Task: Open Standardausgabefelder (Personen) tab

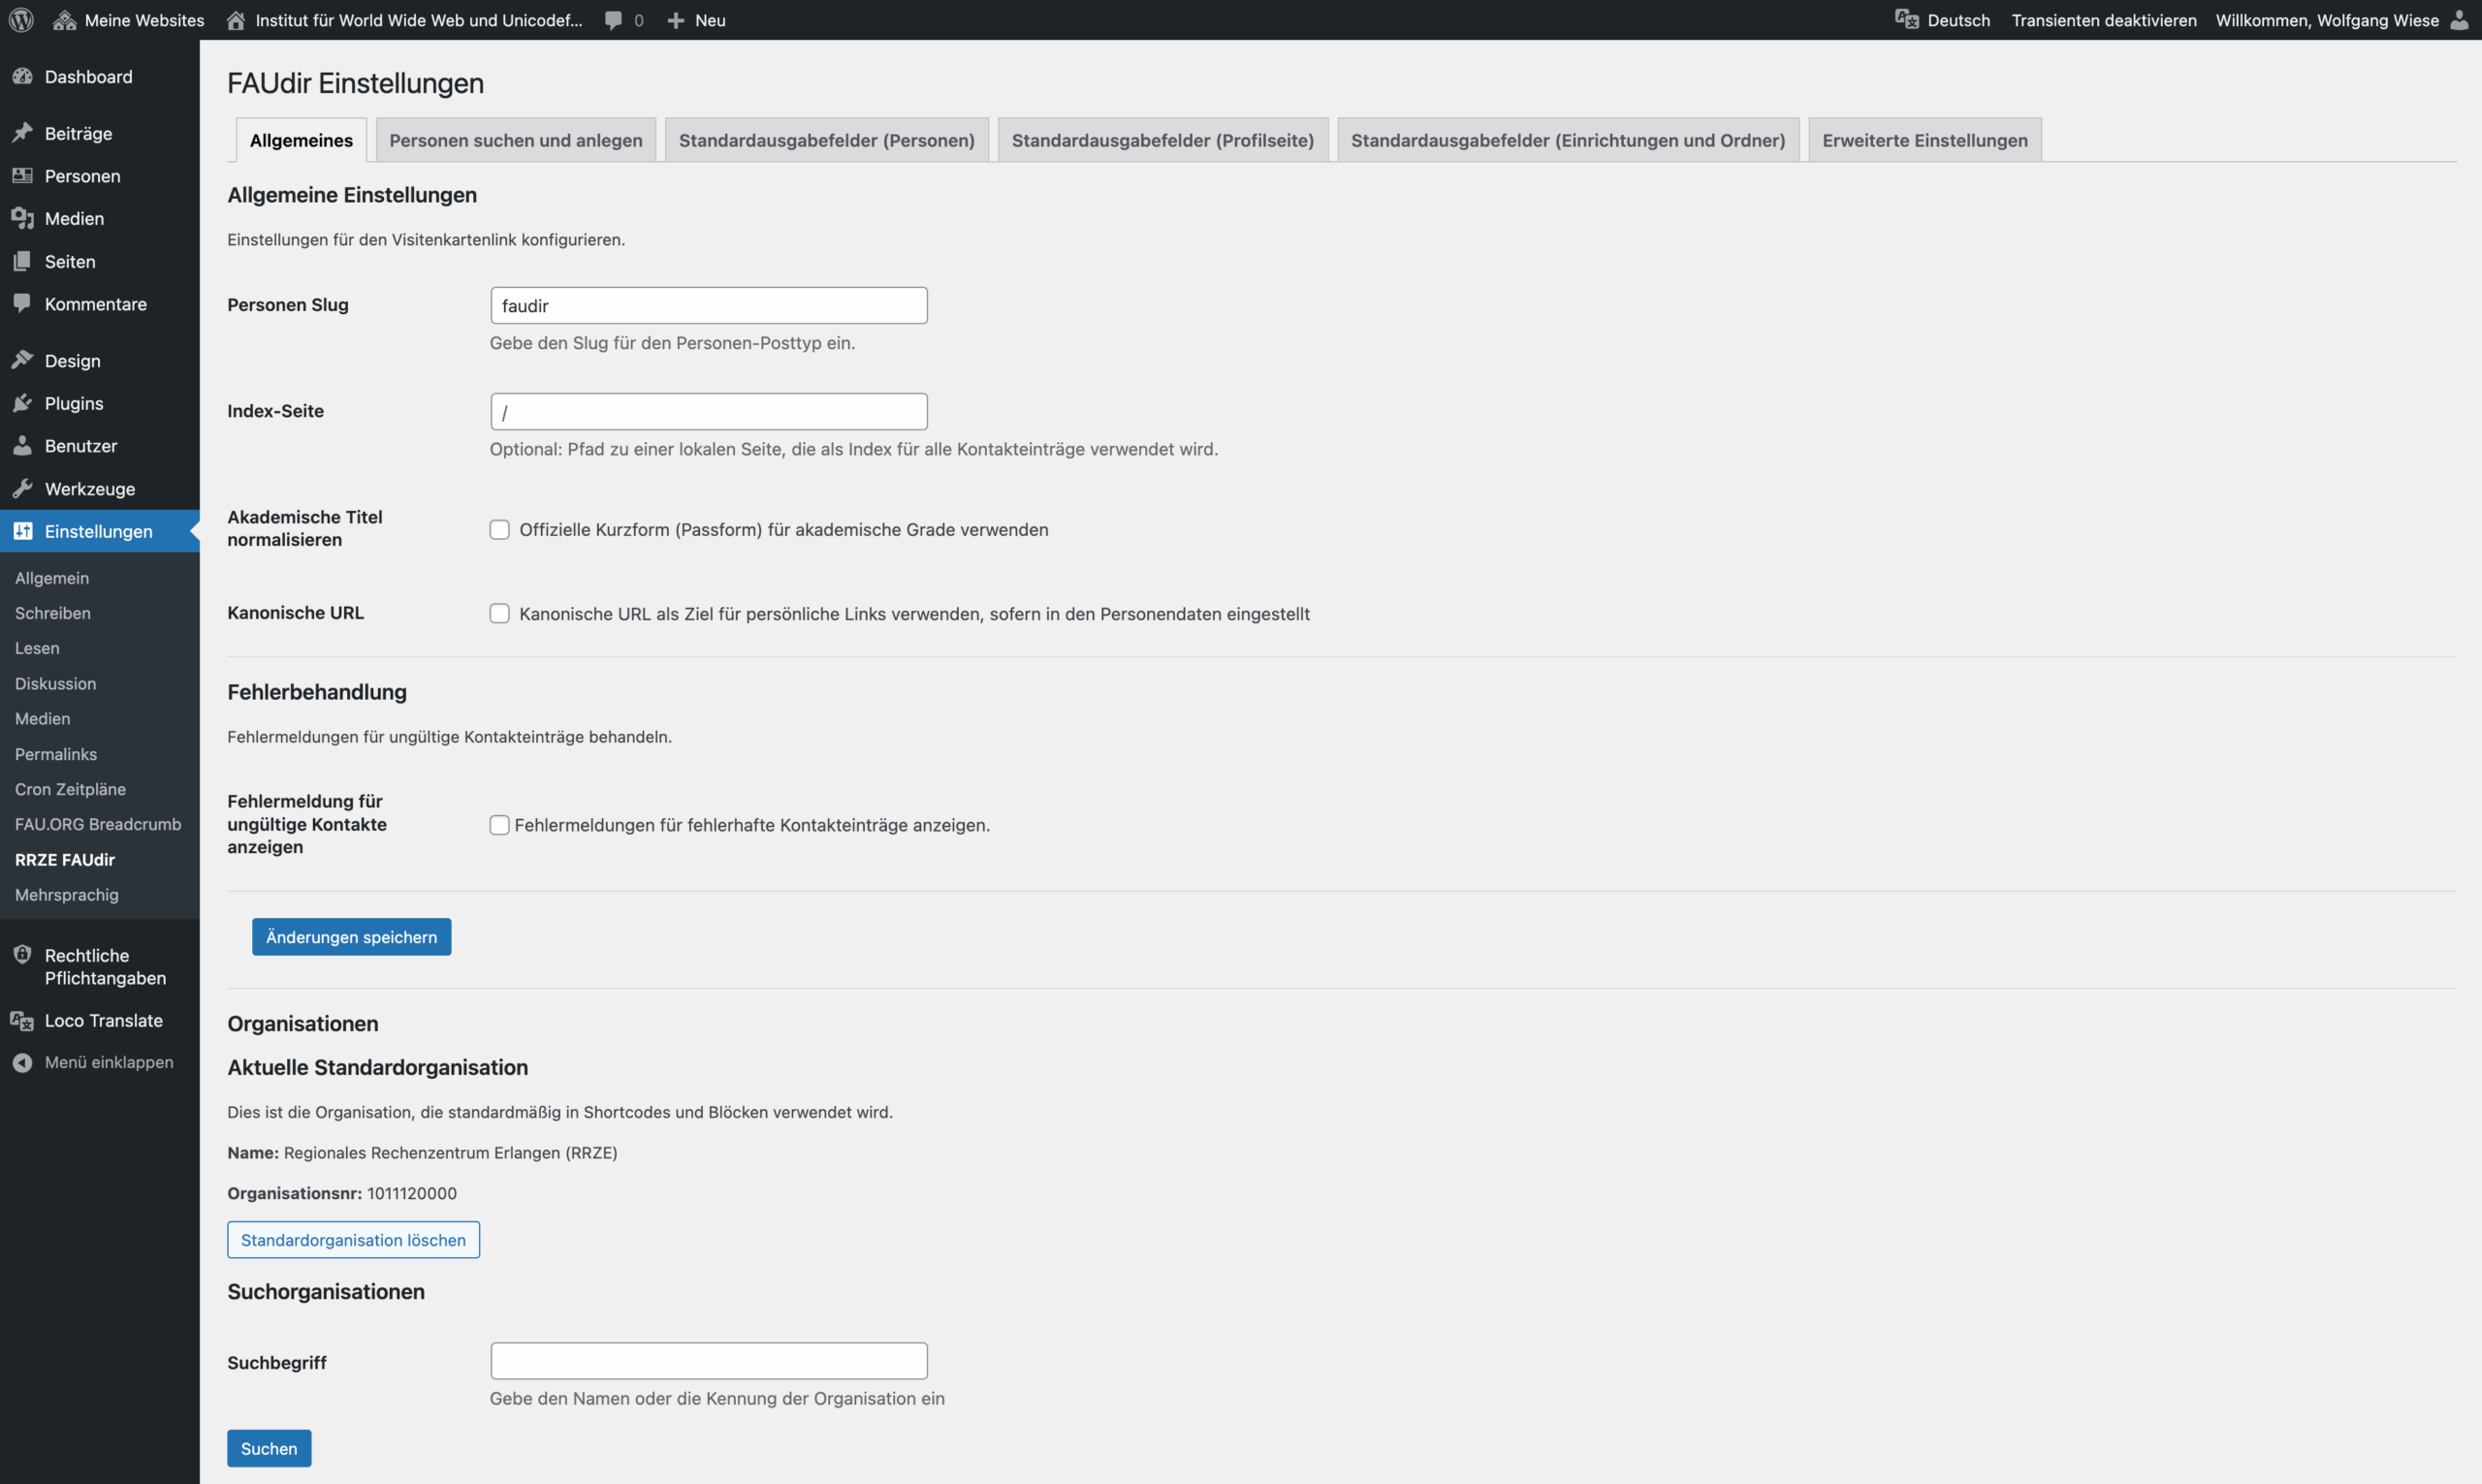Action: click(x=827, y=140)
